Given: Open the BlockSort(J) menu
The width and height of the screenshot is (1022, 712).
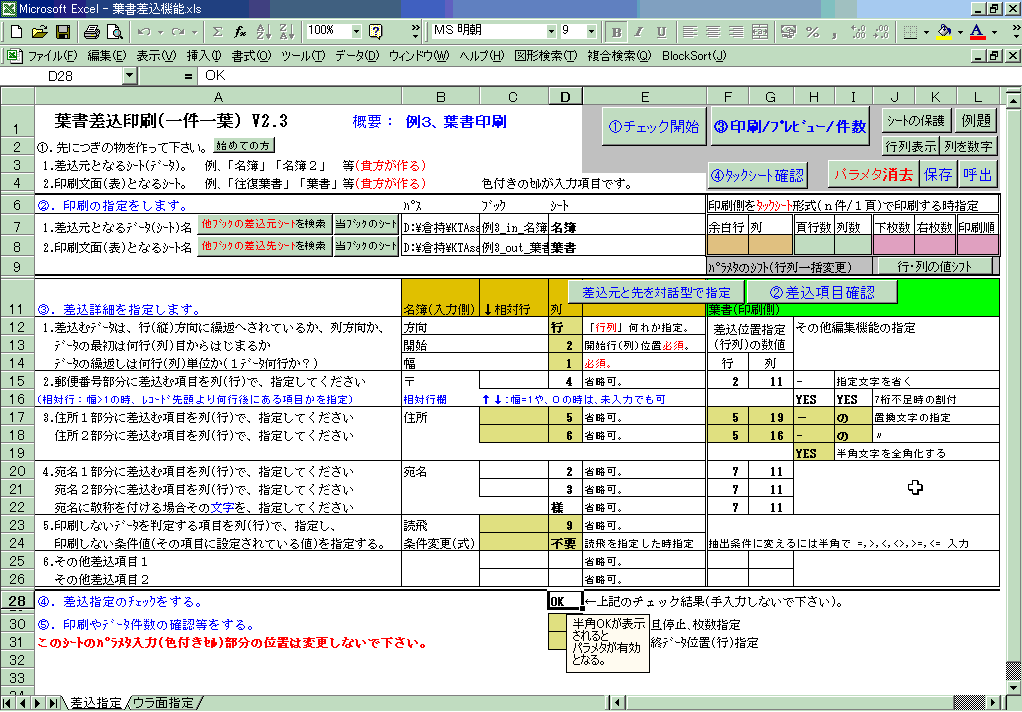Looking at the screenshot, I should (694, 56).
